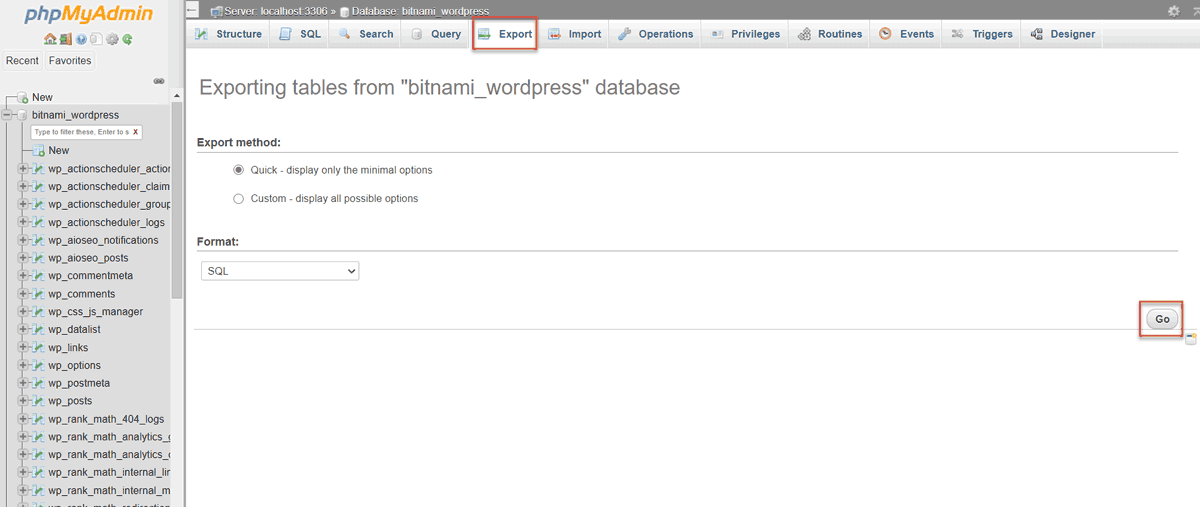Viewport: 1200px width, 507px height.
Task: Click the left arrow panel collapse icon
Action: pyautogui.click(x=192, y=10)
